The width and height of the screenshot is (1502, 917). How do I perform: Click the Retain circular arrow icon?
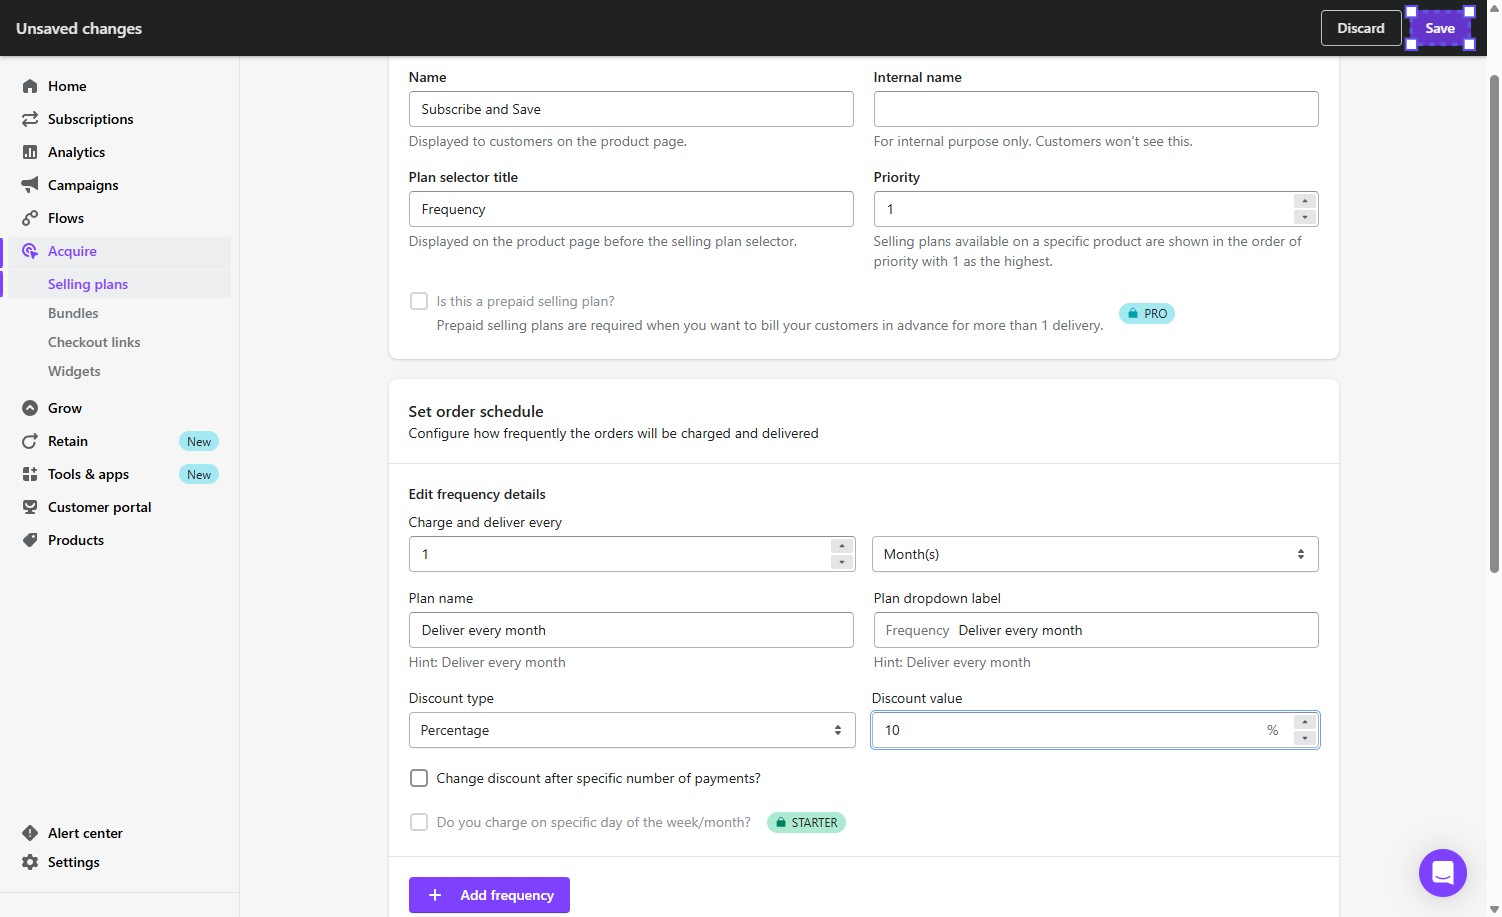coord(30,441)
